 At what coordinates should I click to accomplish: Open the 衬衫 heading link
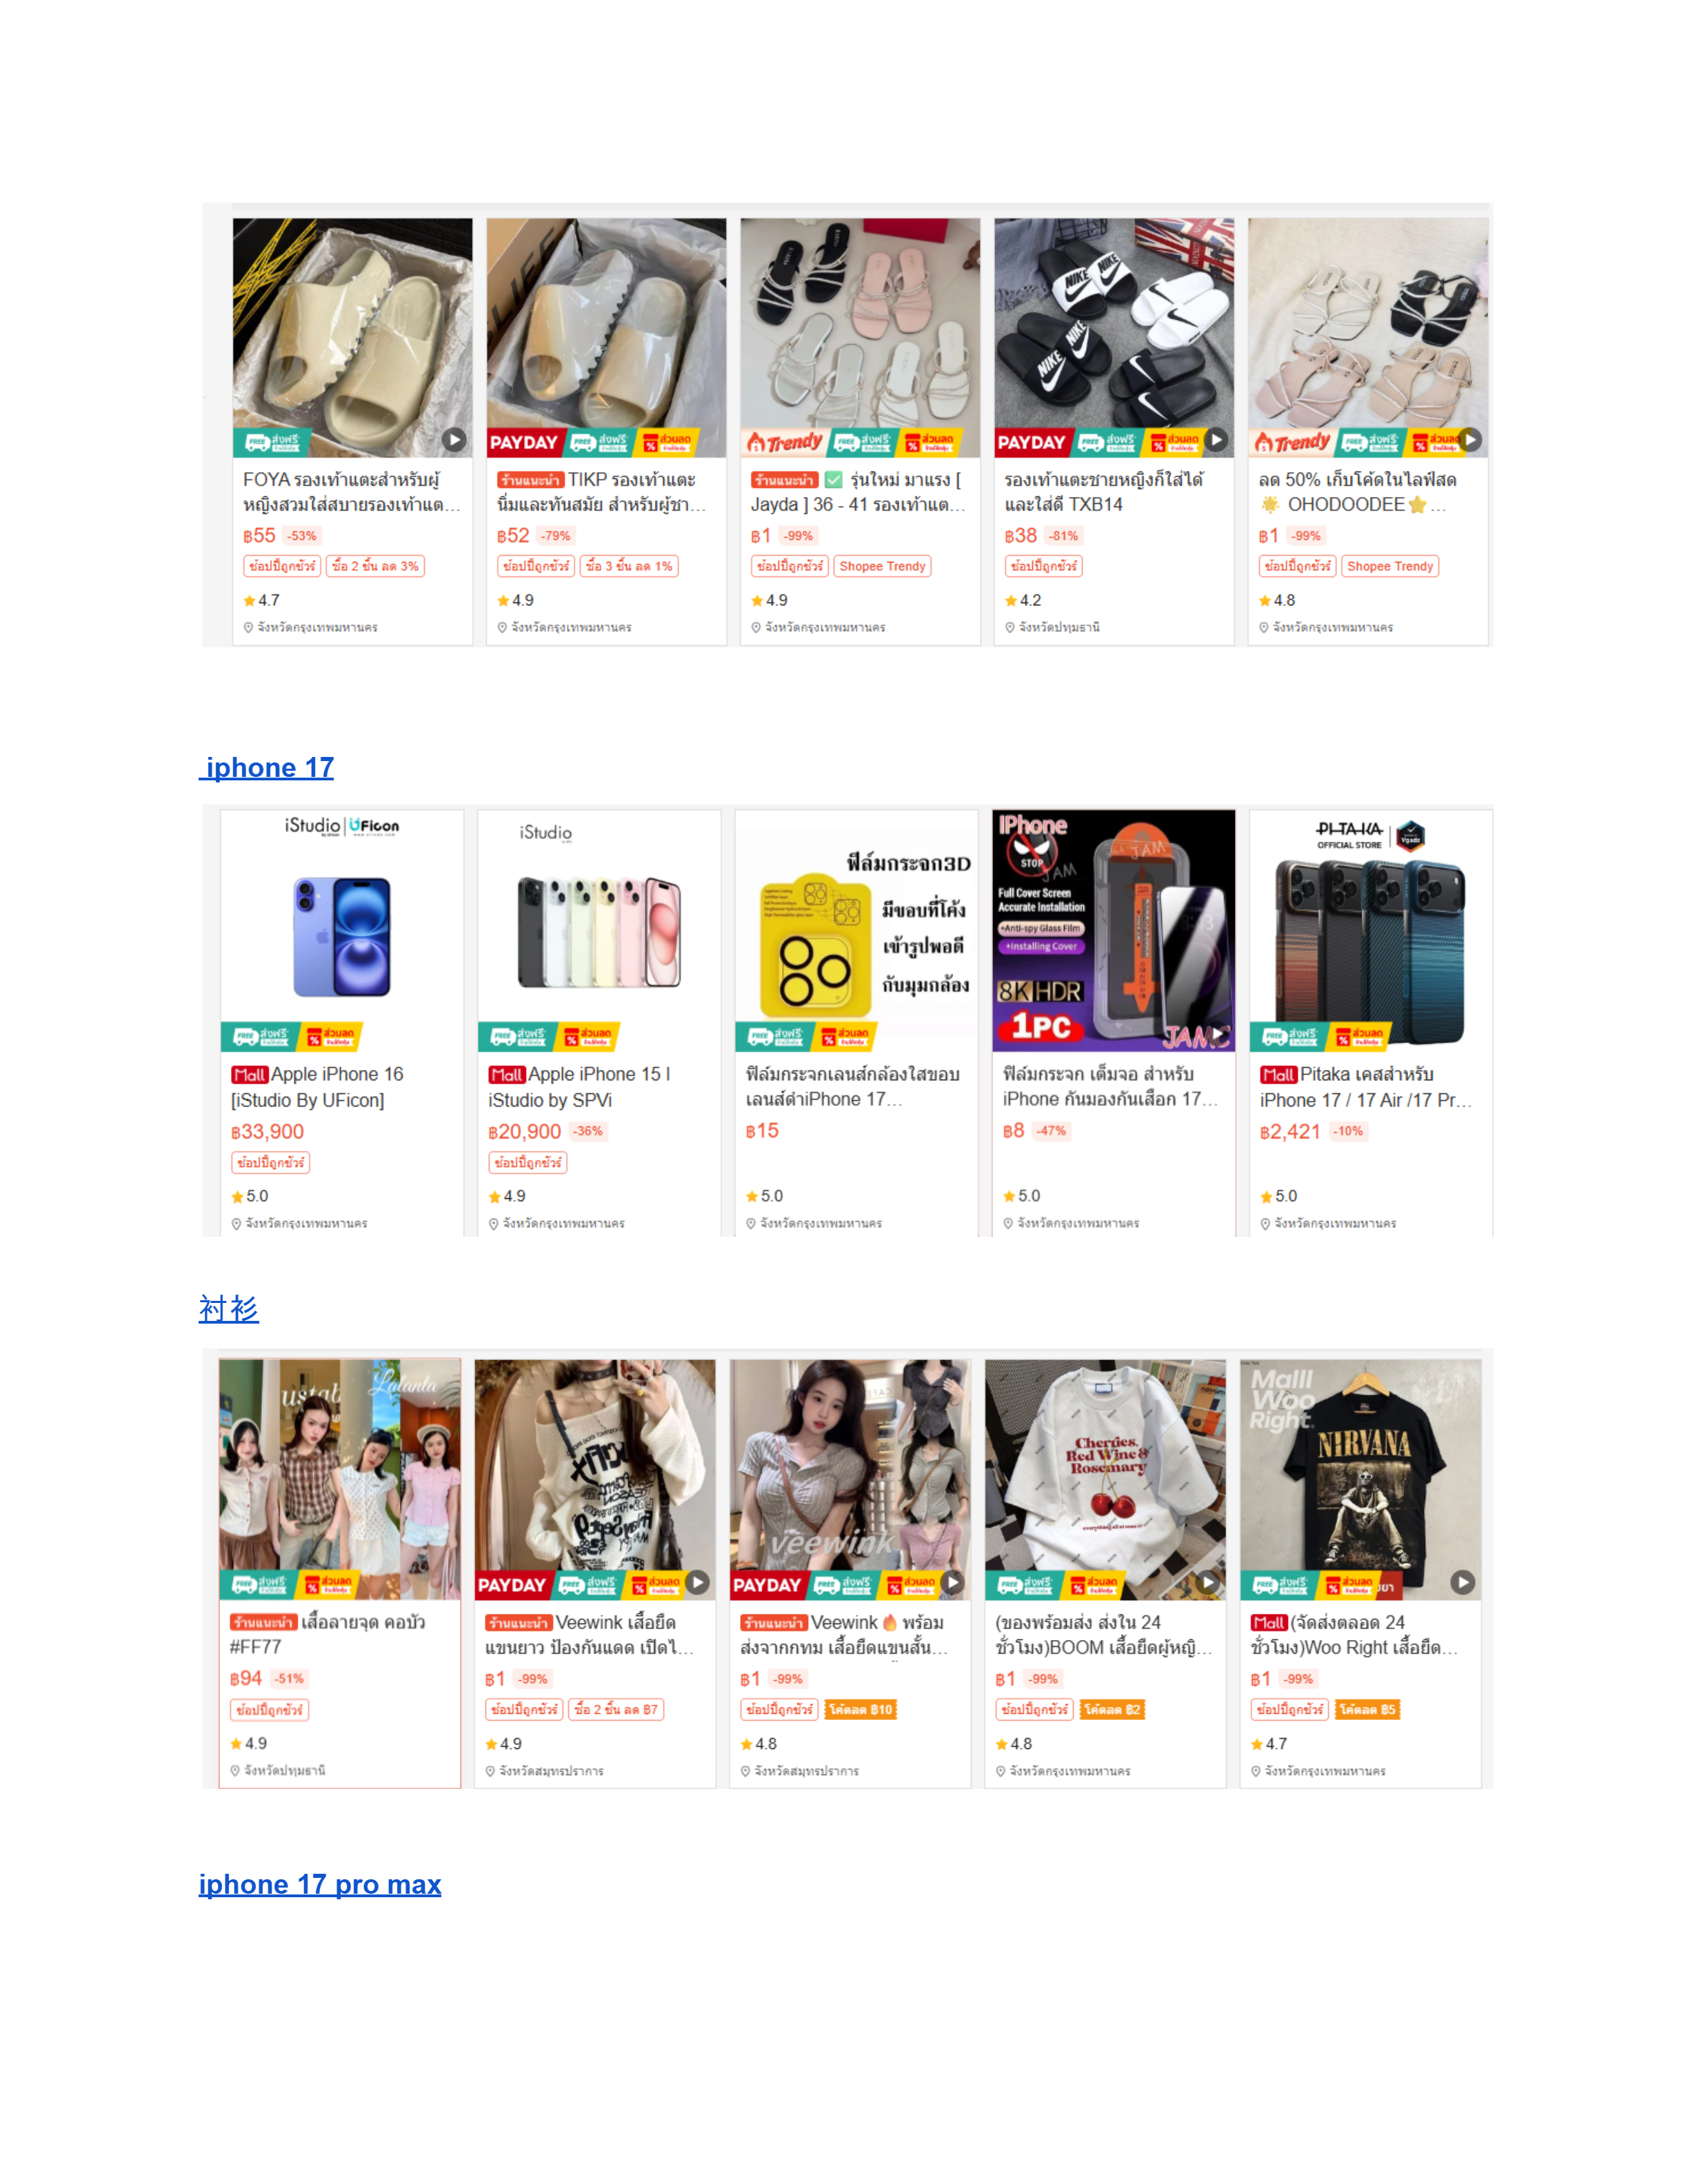coord(229,1309)
